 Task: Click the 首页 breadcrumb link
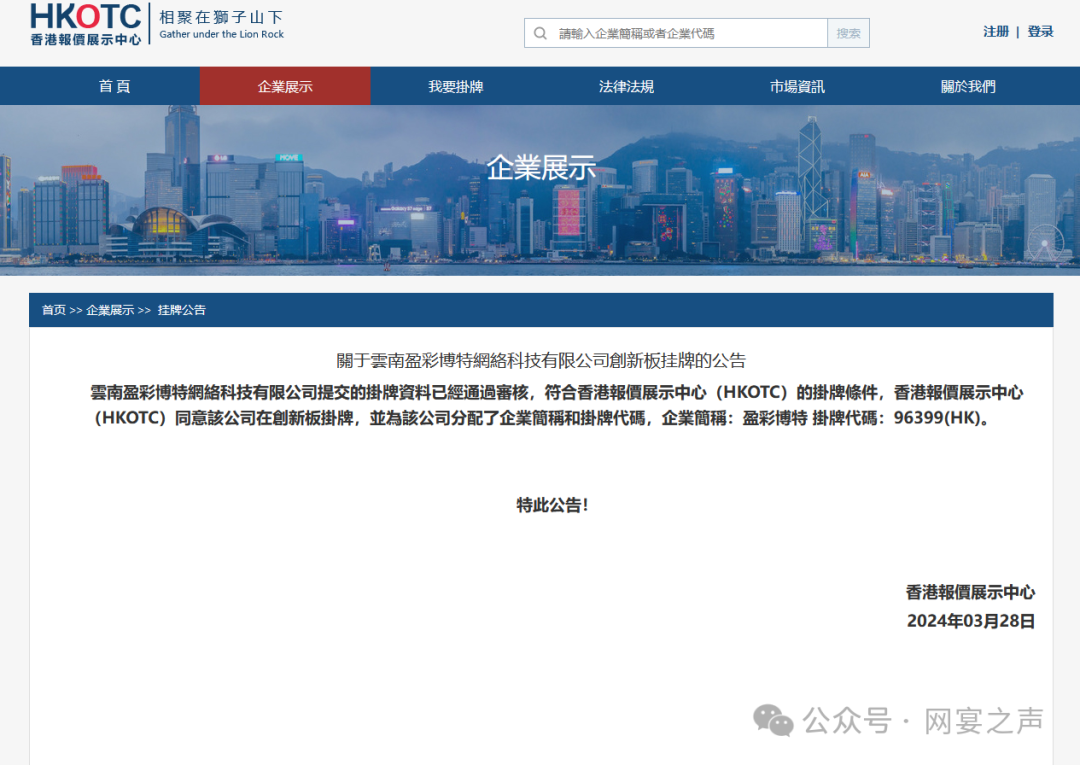[x=54, y=310]
